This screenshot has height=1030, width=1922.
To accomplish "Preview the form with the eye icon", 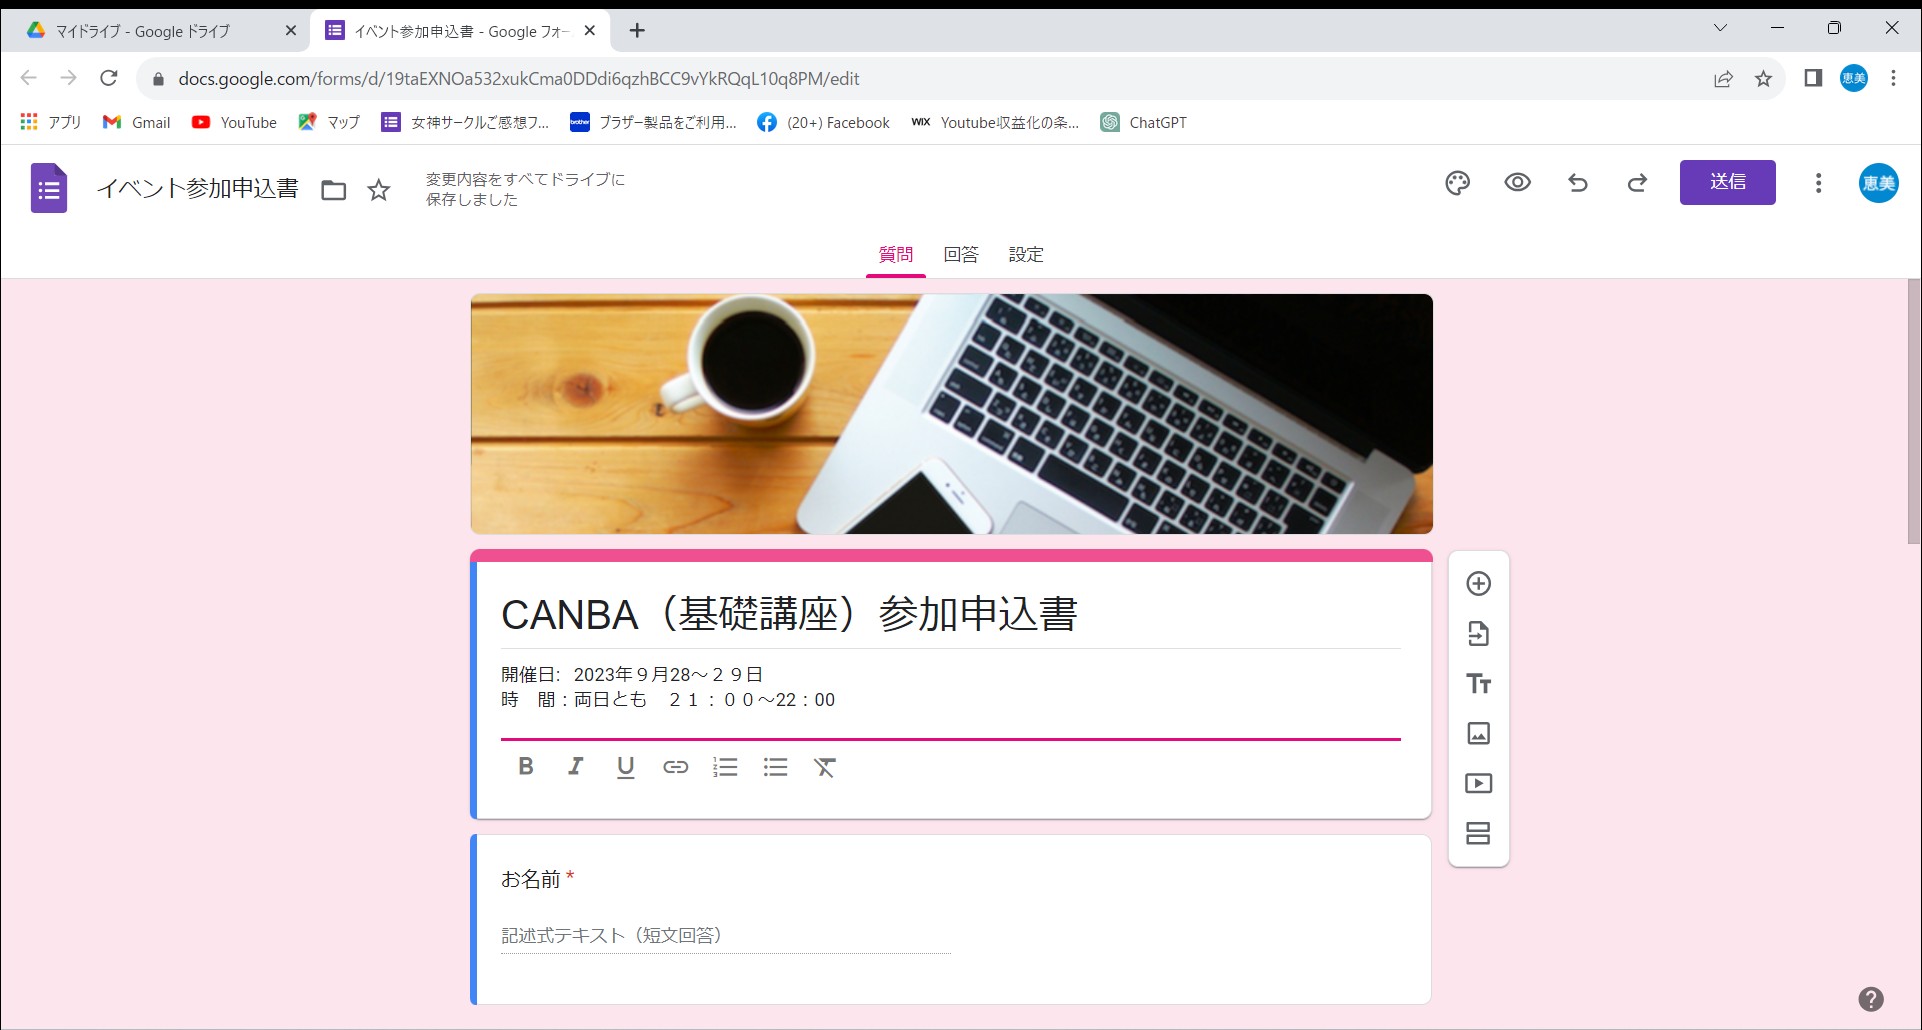I will click(1517, 183).
